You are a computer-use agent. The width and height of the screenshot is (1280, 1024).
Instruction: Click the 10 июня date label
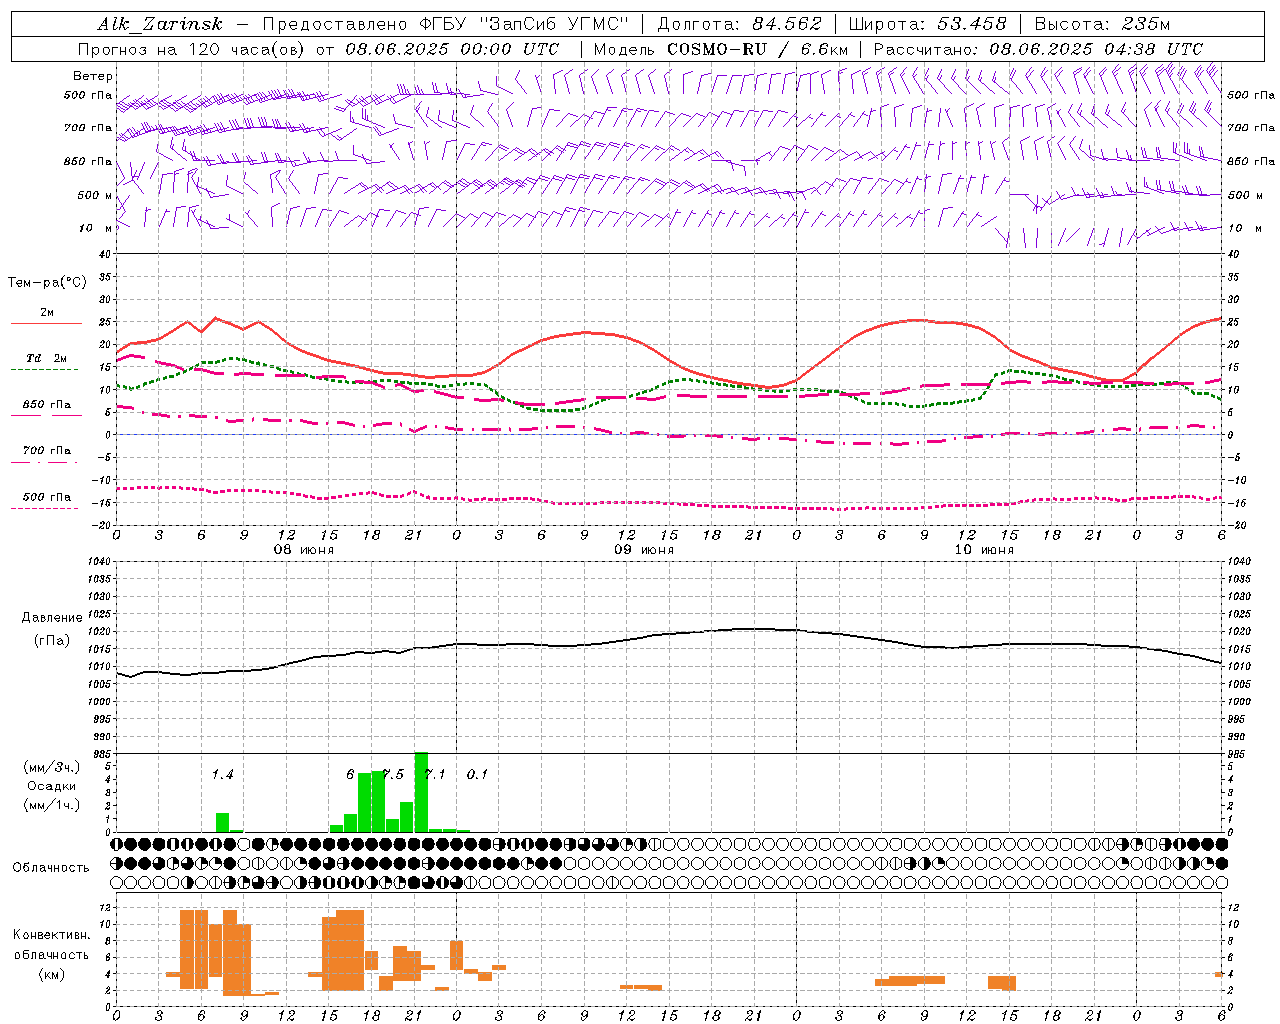tap(984, 550)
